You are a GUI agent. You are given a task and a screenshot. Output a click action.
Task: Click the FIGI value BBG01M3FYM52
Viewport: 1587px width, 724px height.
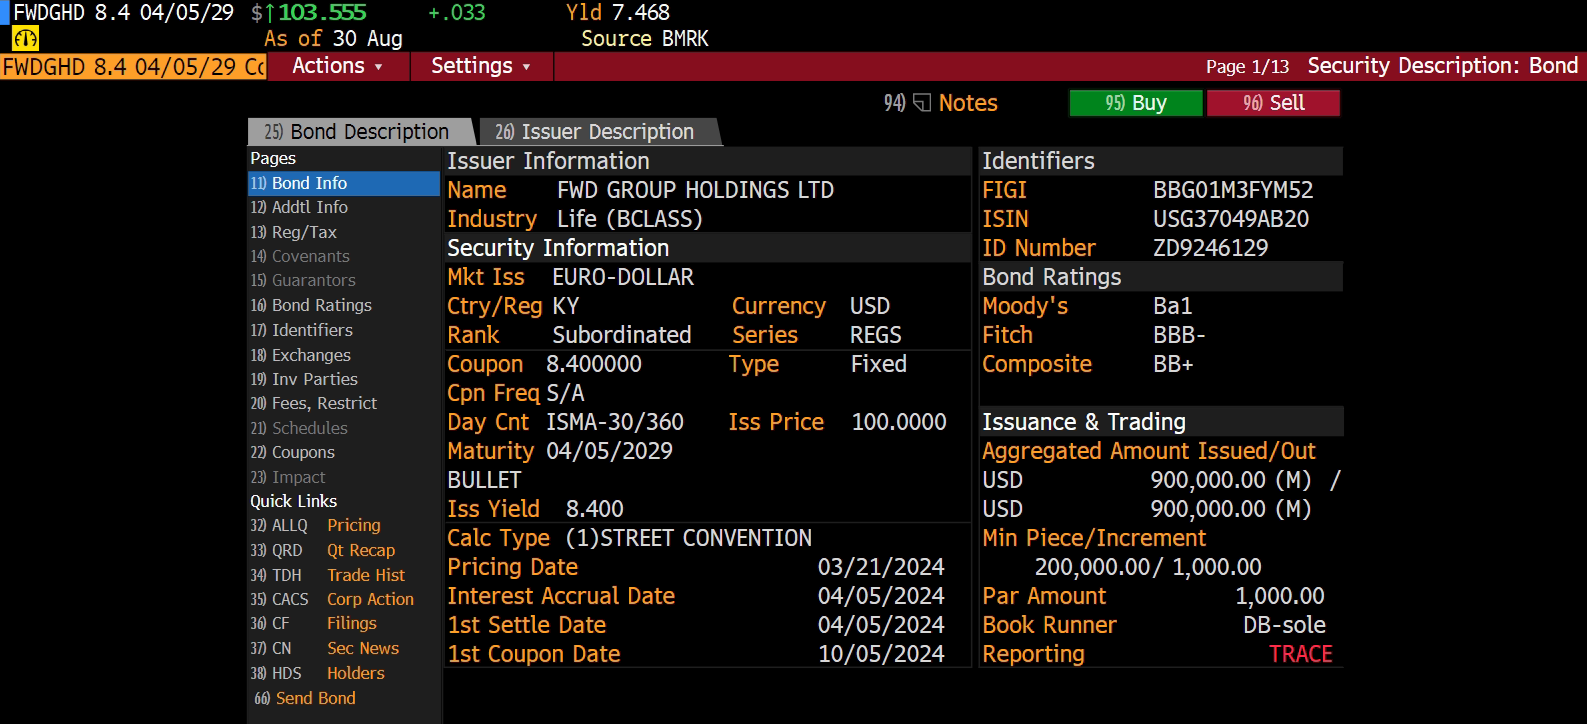(1233, 190)
